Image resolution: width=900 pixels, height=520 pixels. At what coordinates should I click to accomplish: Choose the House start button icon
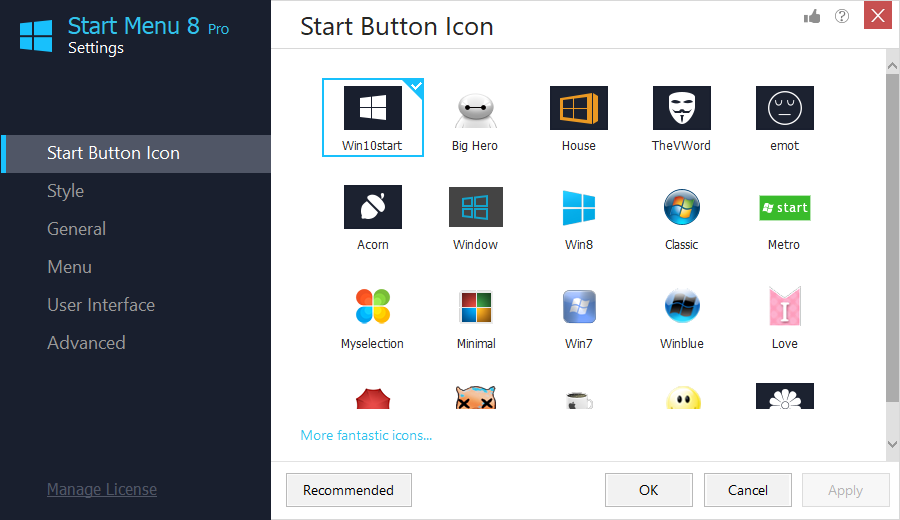click(578, 109)
